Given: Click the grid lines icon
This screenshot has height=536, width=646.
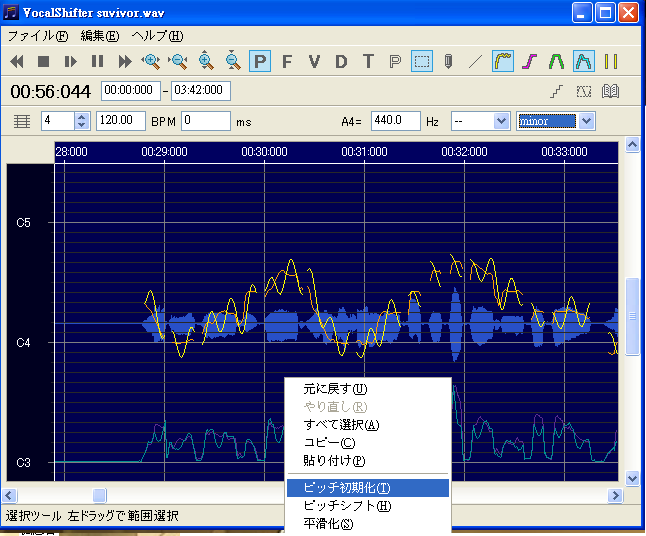Looking at the screenshot, I should point(22,122).
